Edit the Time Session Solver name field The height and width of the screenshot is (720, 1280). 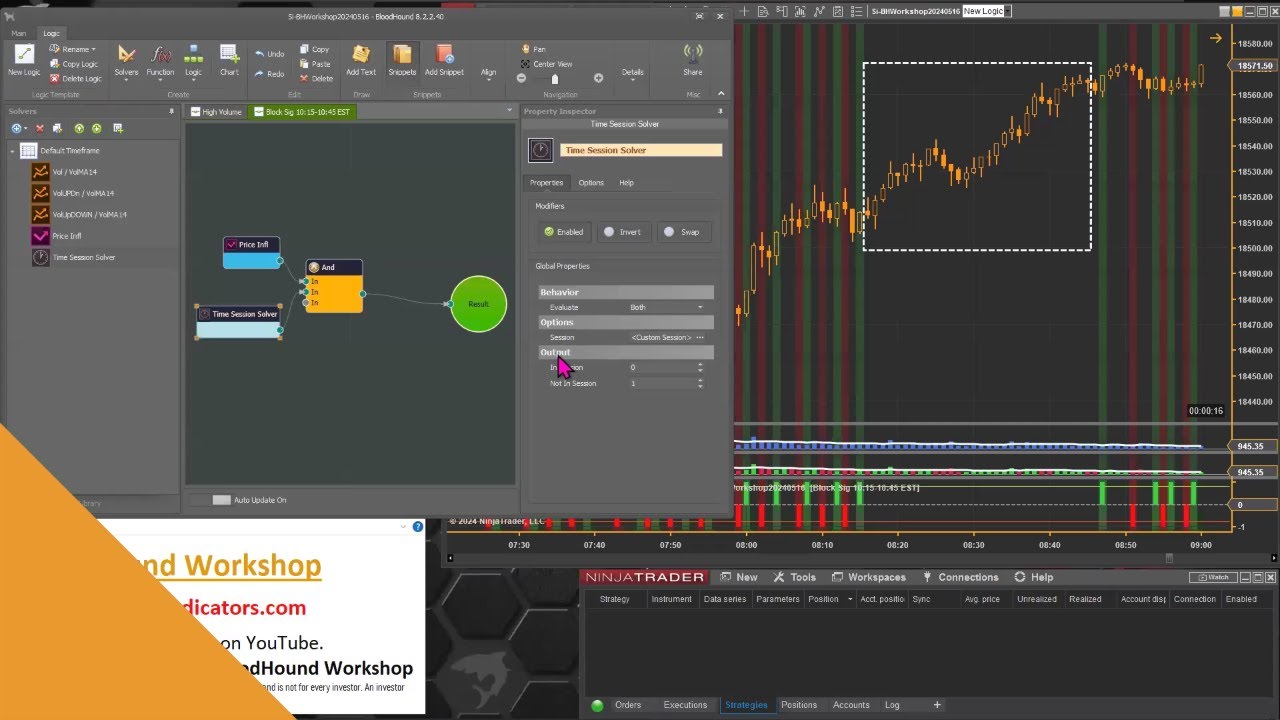[640, 150]
